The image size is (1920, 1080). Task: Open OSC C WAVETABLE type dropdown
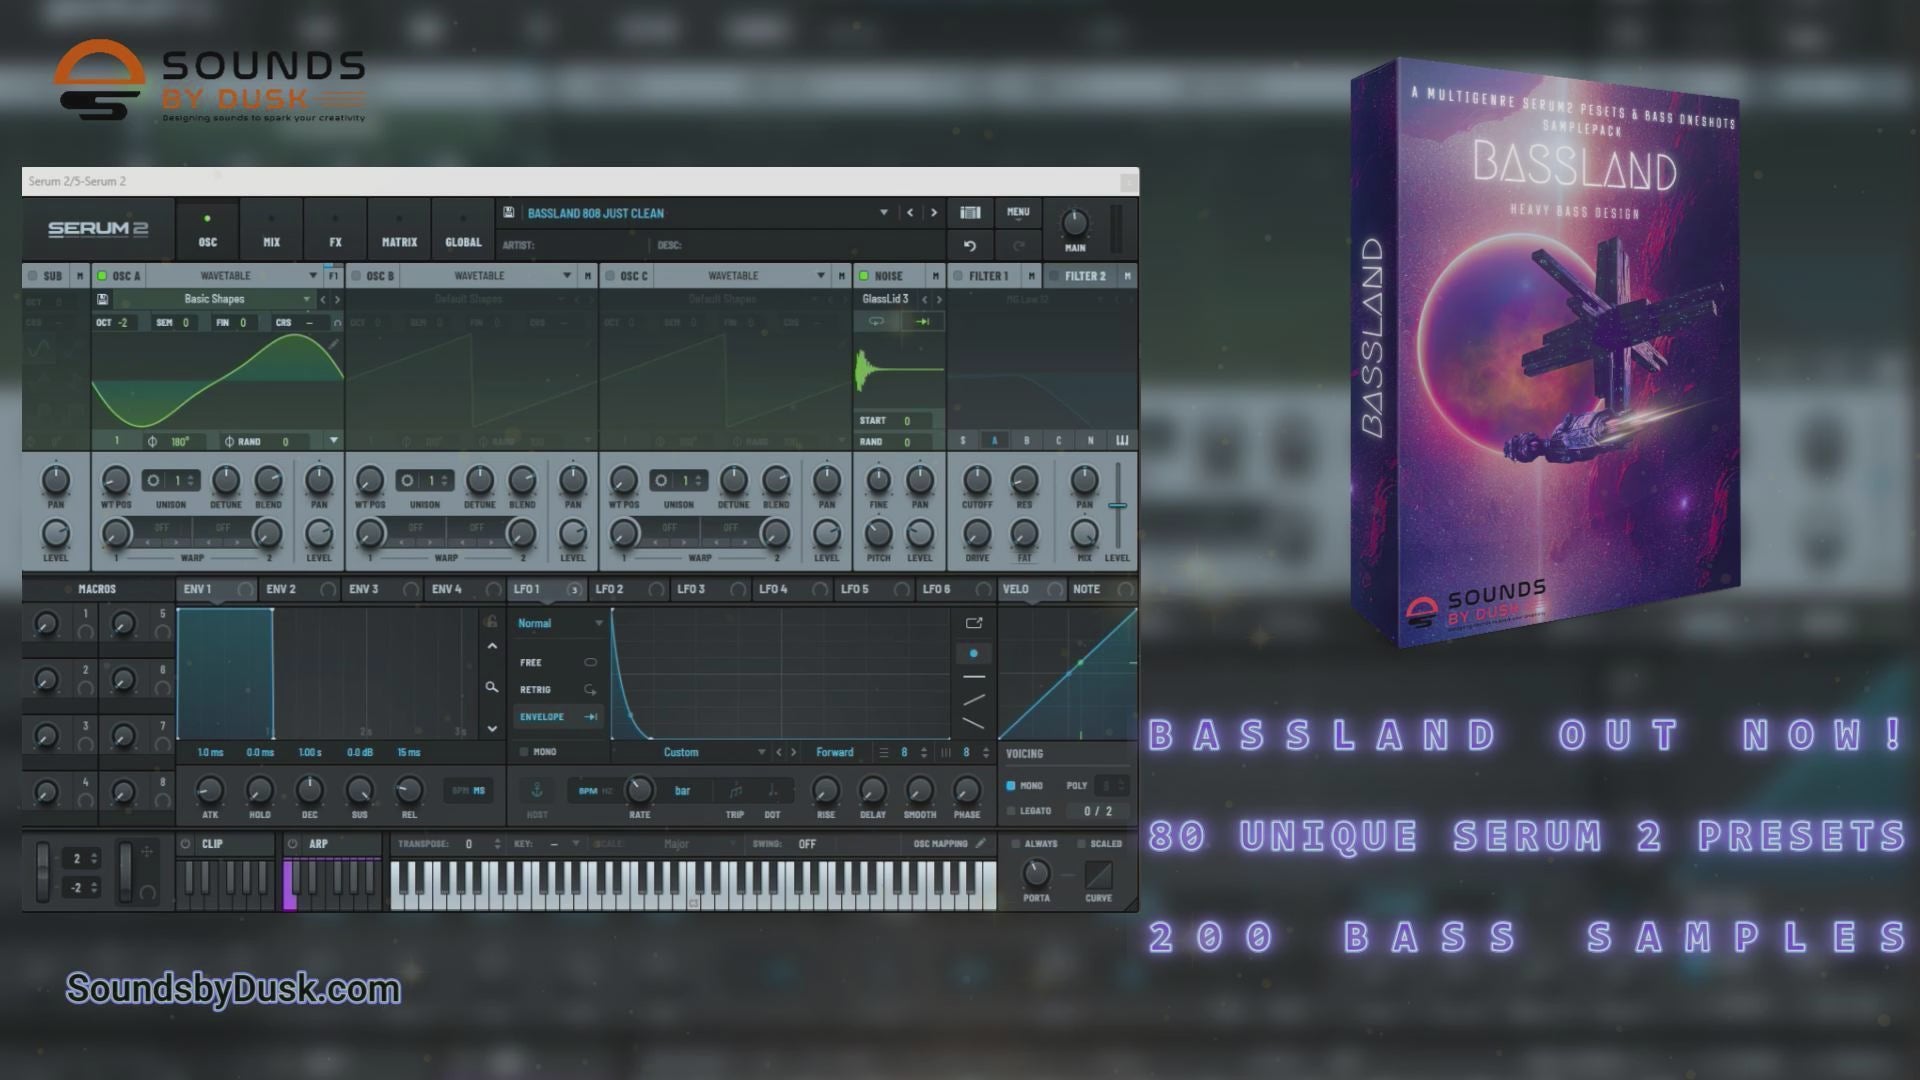821,276
